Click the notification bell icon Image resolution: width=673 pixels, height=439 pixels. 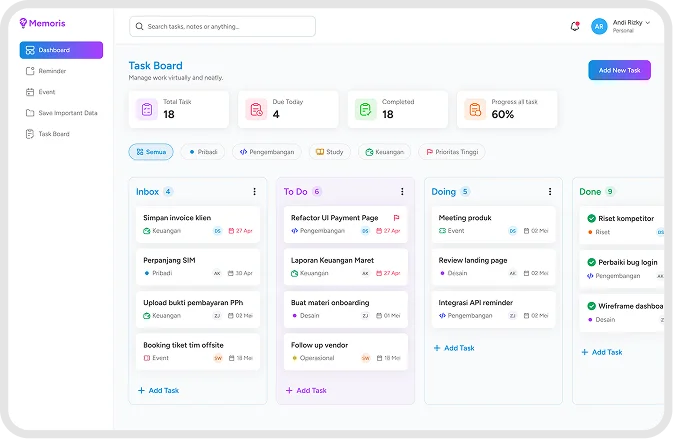pos(575,26)
